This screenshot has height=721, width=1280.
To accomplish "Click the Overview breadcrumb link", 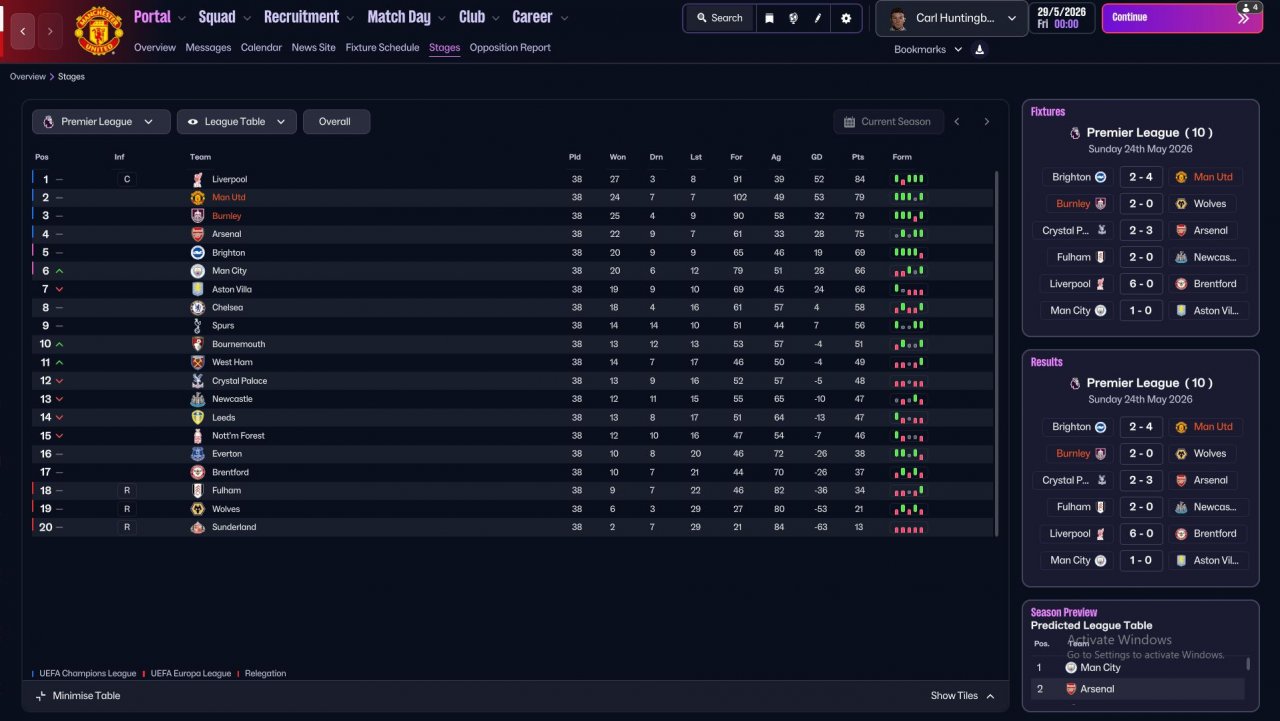I will (28, 77).
